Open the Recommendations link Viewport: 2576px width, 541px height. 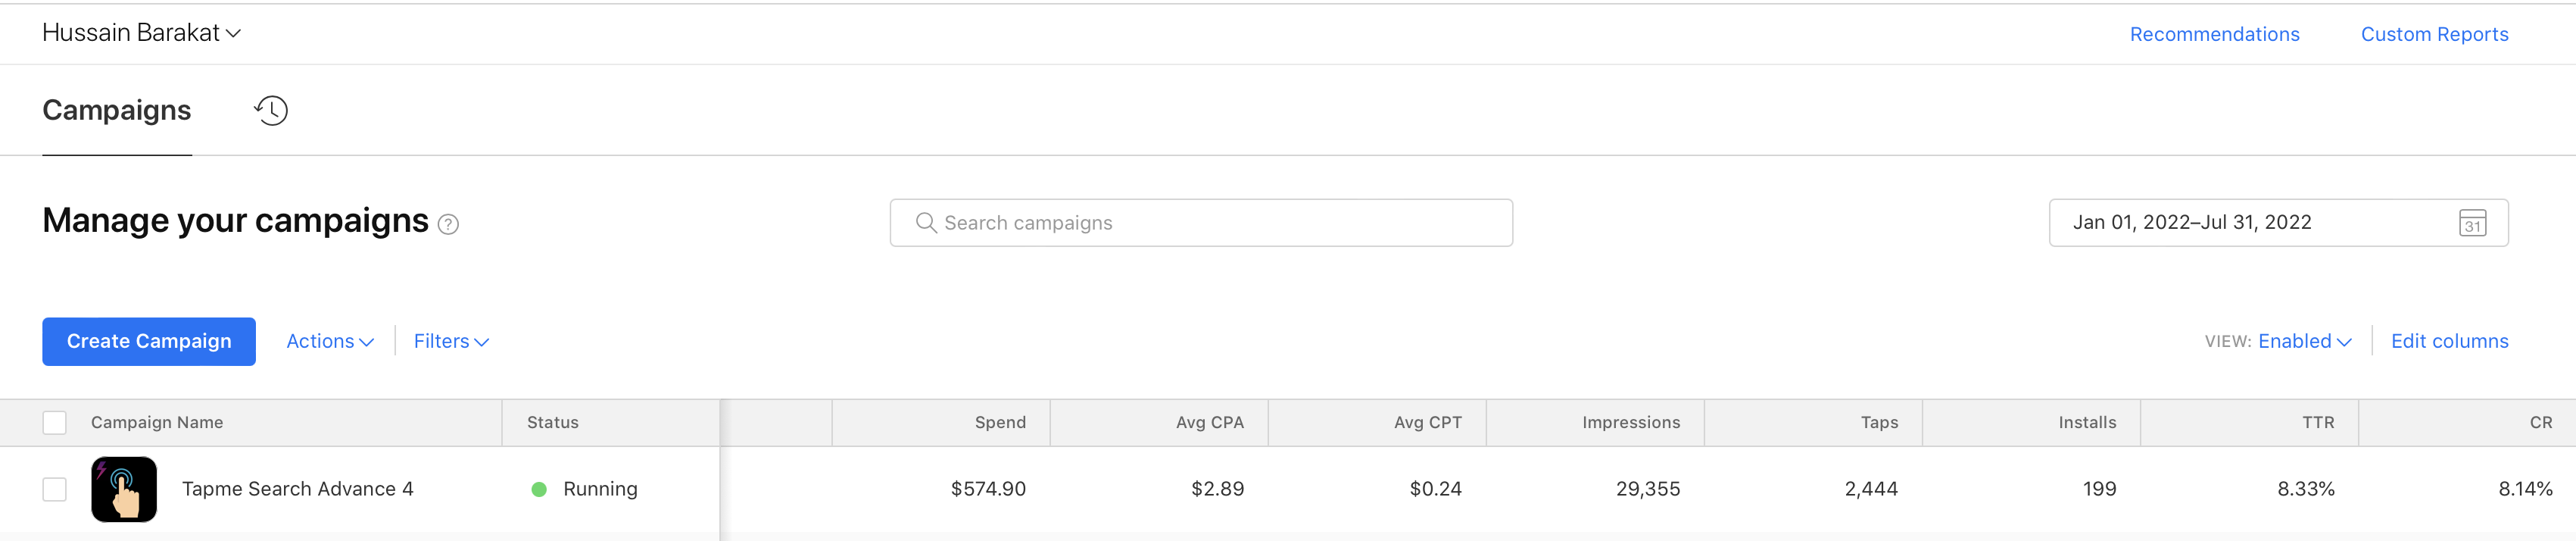(2214, 34)
